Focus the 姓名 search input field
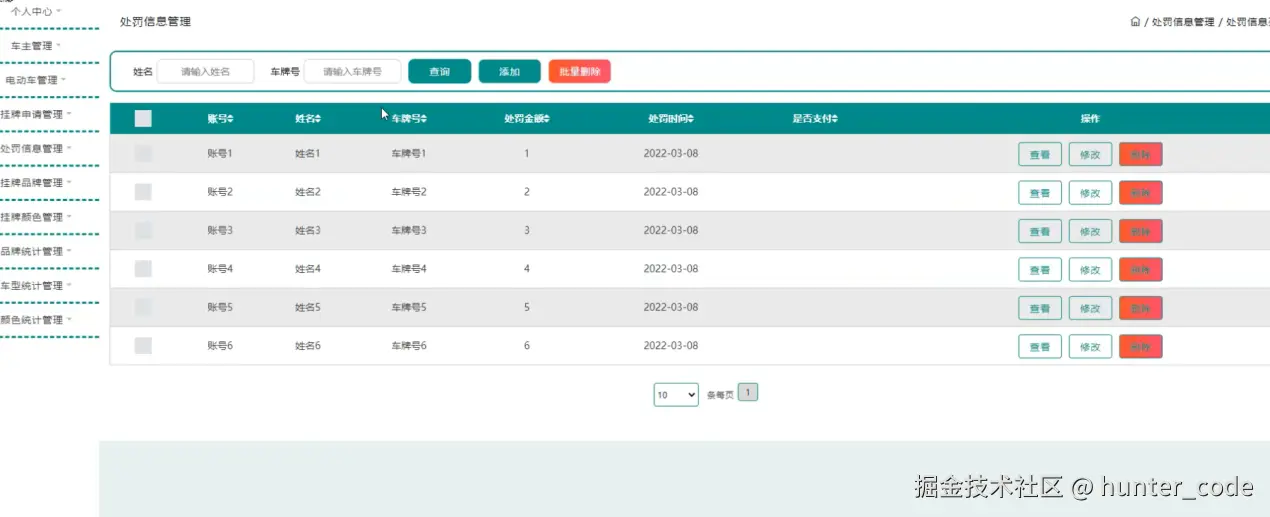1270x517 pixels. (x=205, y=72)
